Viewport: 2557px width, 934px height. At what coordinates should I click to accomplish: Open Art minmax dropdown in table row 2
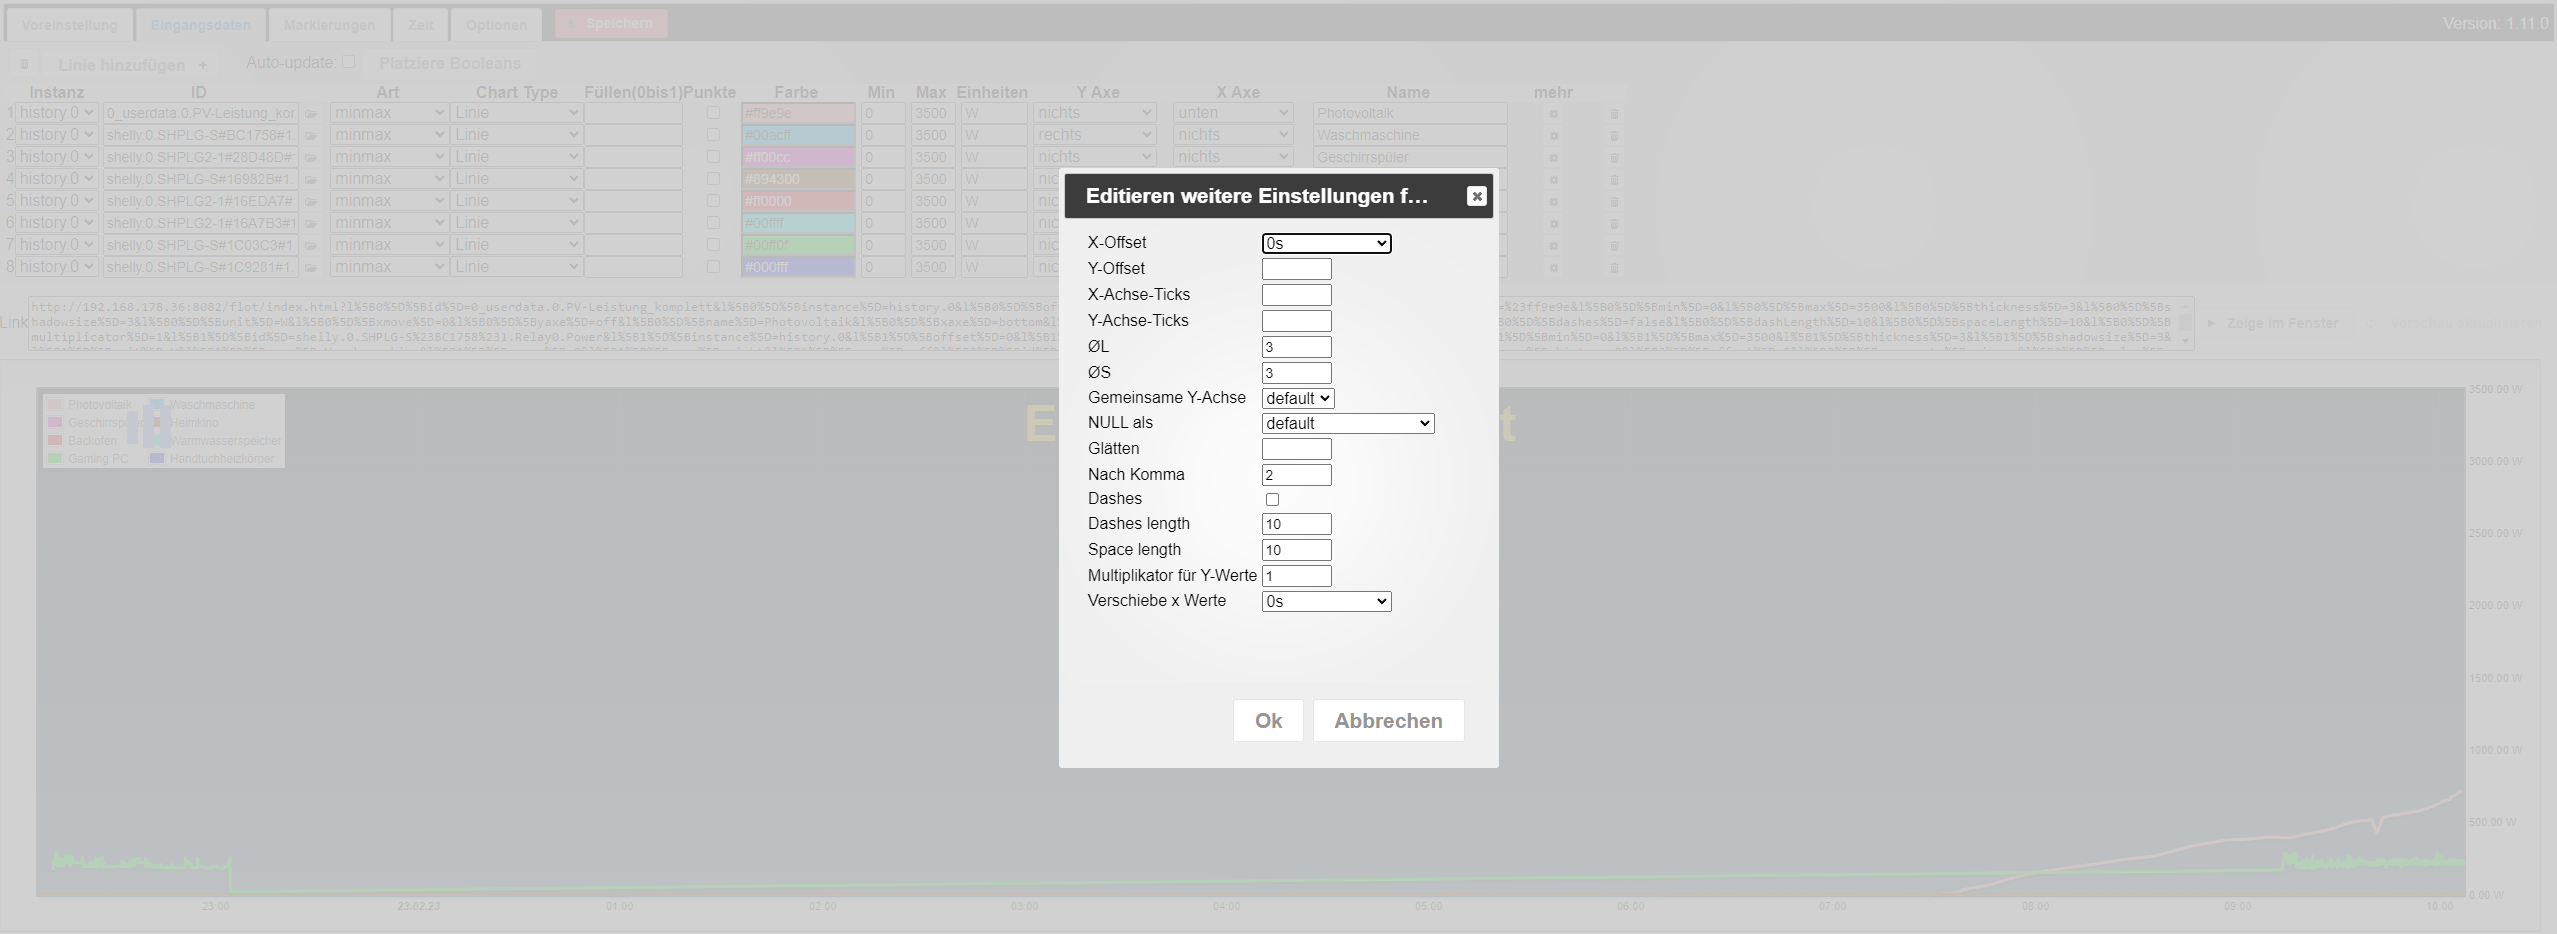coord(388,135)
